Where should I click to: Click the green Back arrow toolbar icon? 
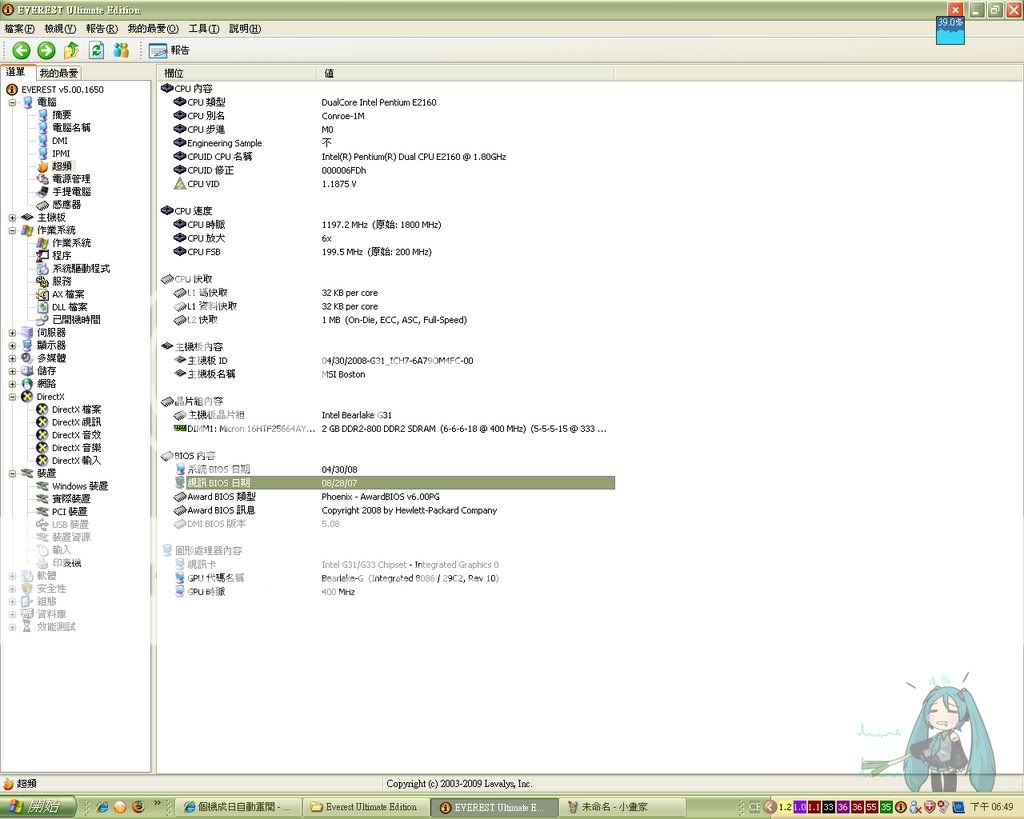coord(21,50)
